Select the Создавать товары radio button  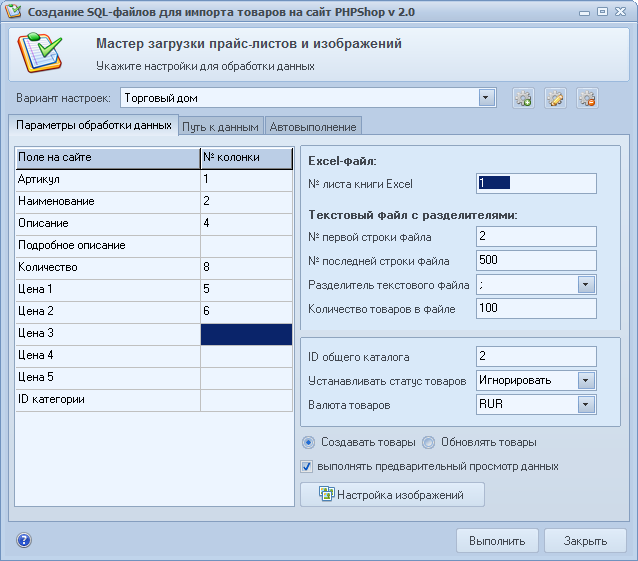click(x=308, y=442)
